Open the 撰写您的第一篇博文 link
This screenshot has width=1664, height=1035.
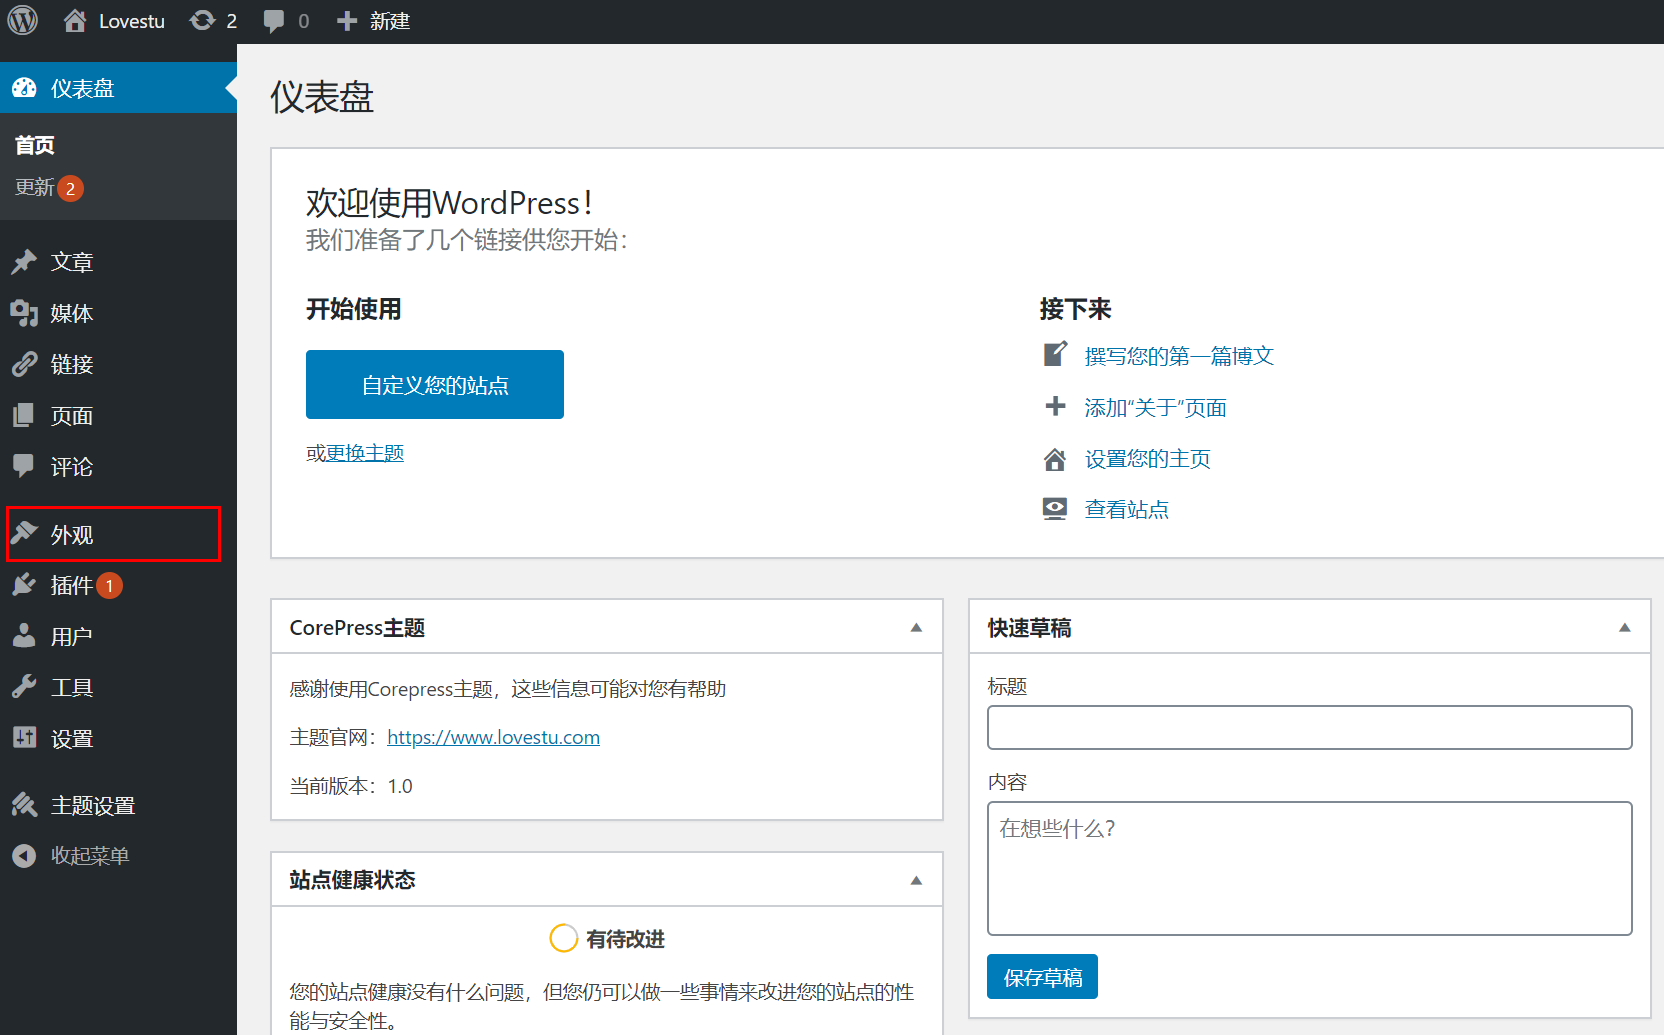point(1179,356)
